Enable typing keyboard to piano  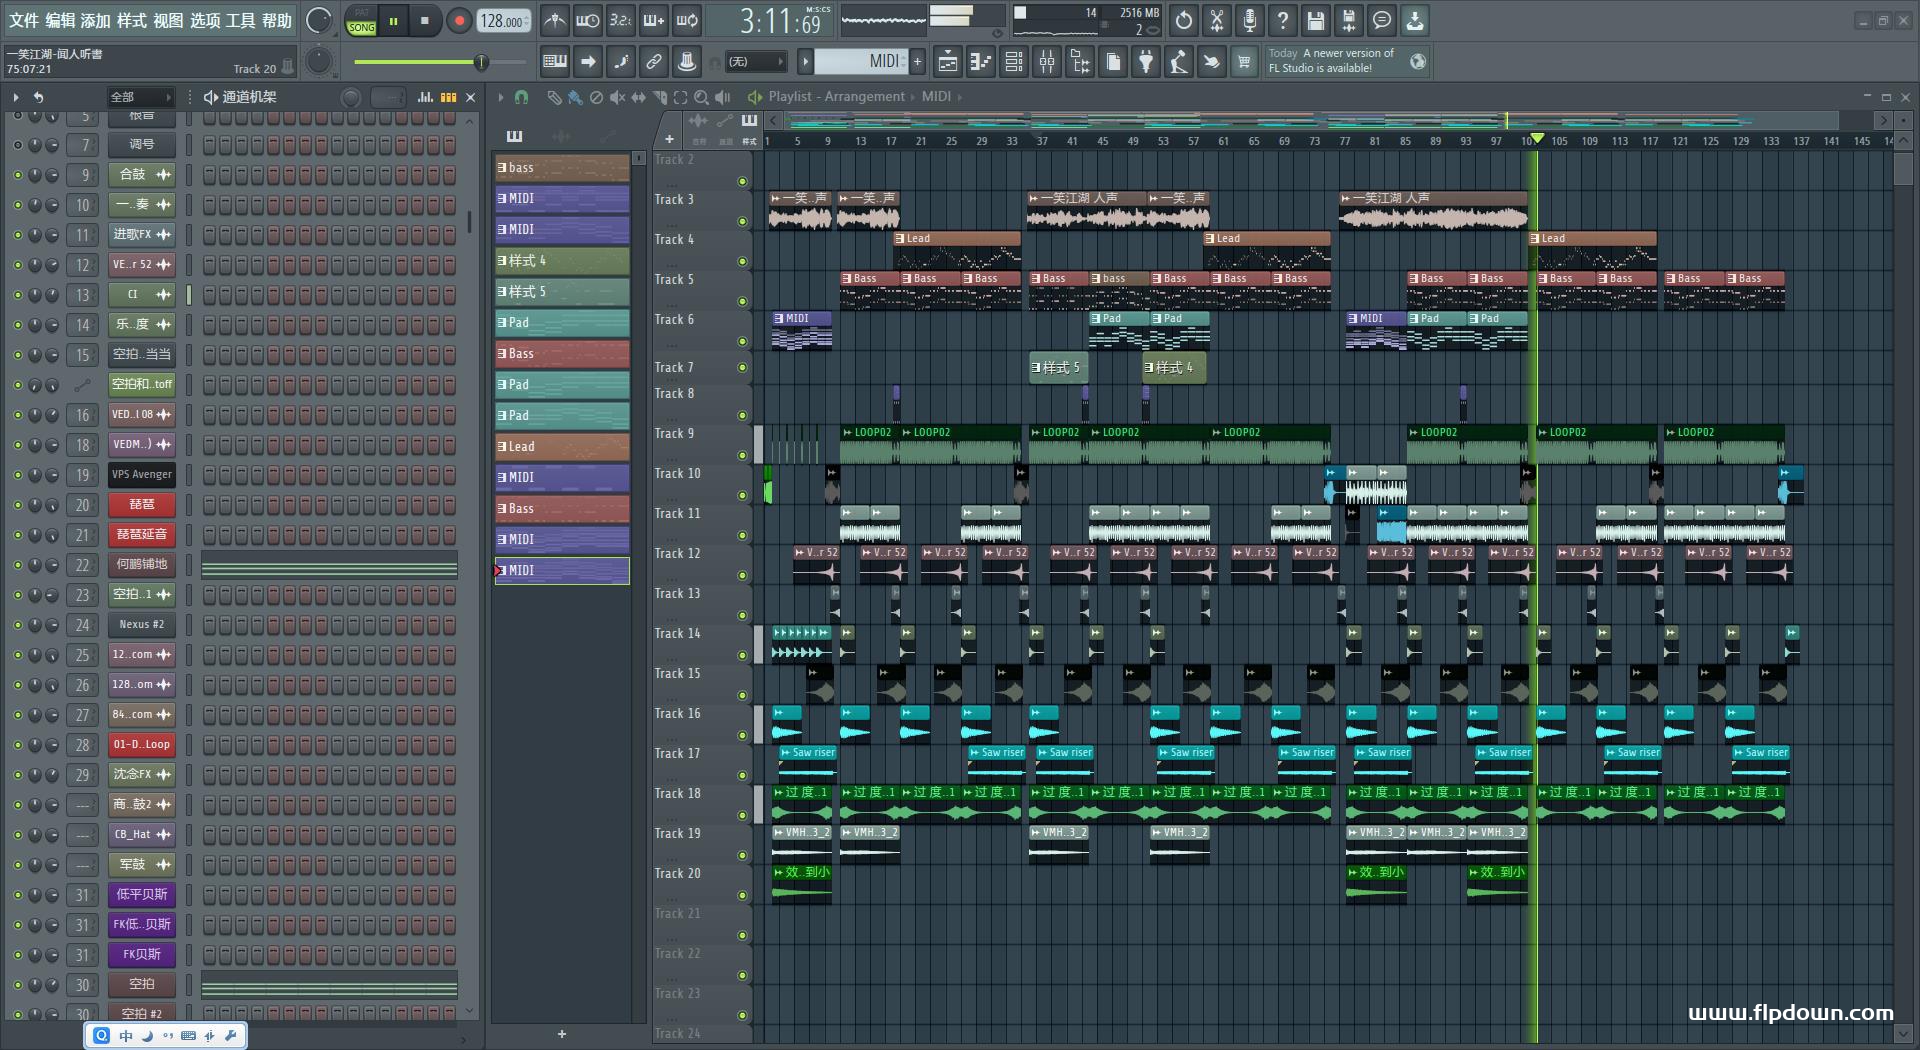pyautogui.click(x=555, y=62)
